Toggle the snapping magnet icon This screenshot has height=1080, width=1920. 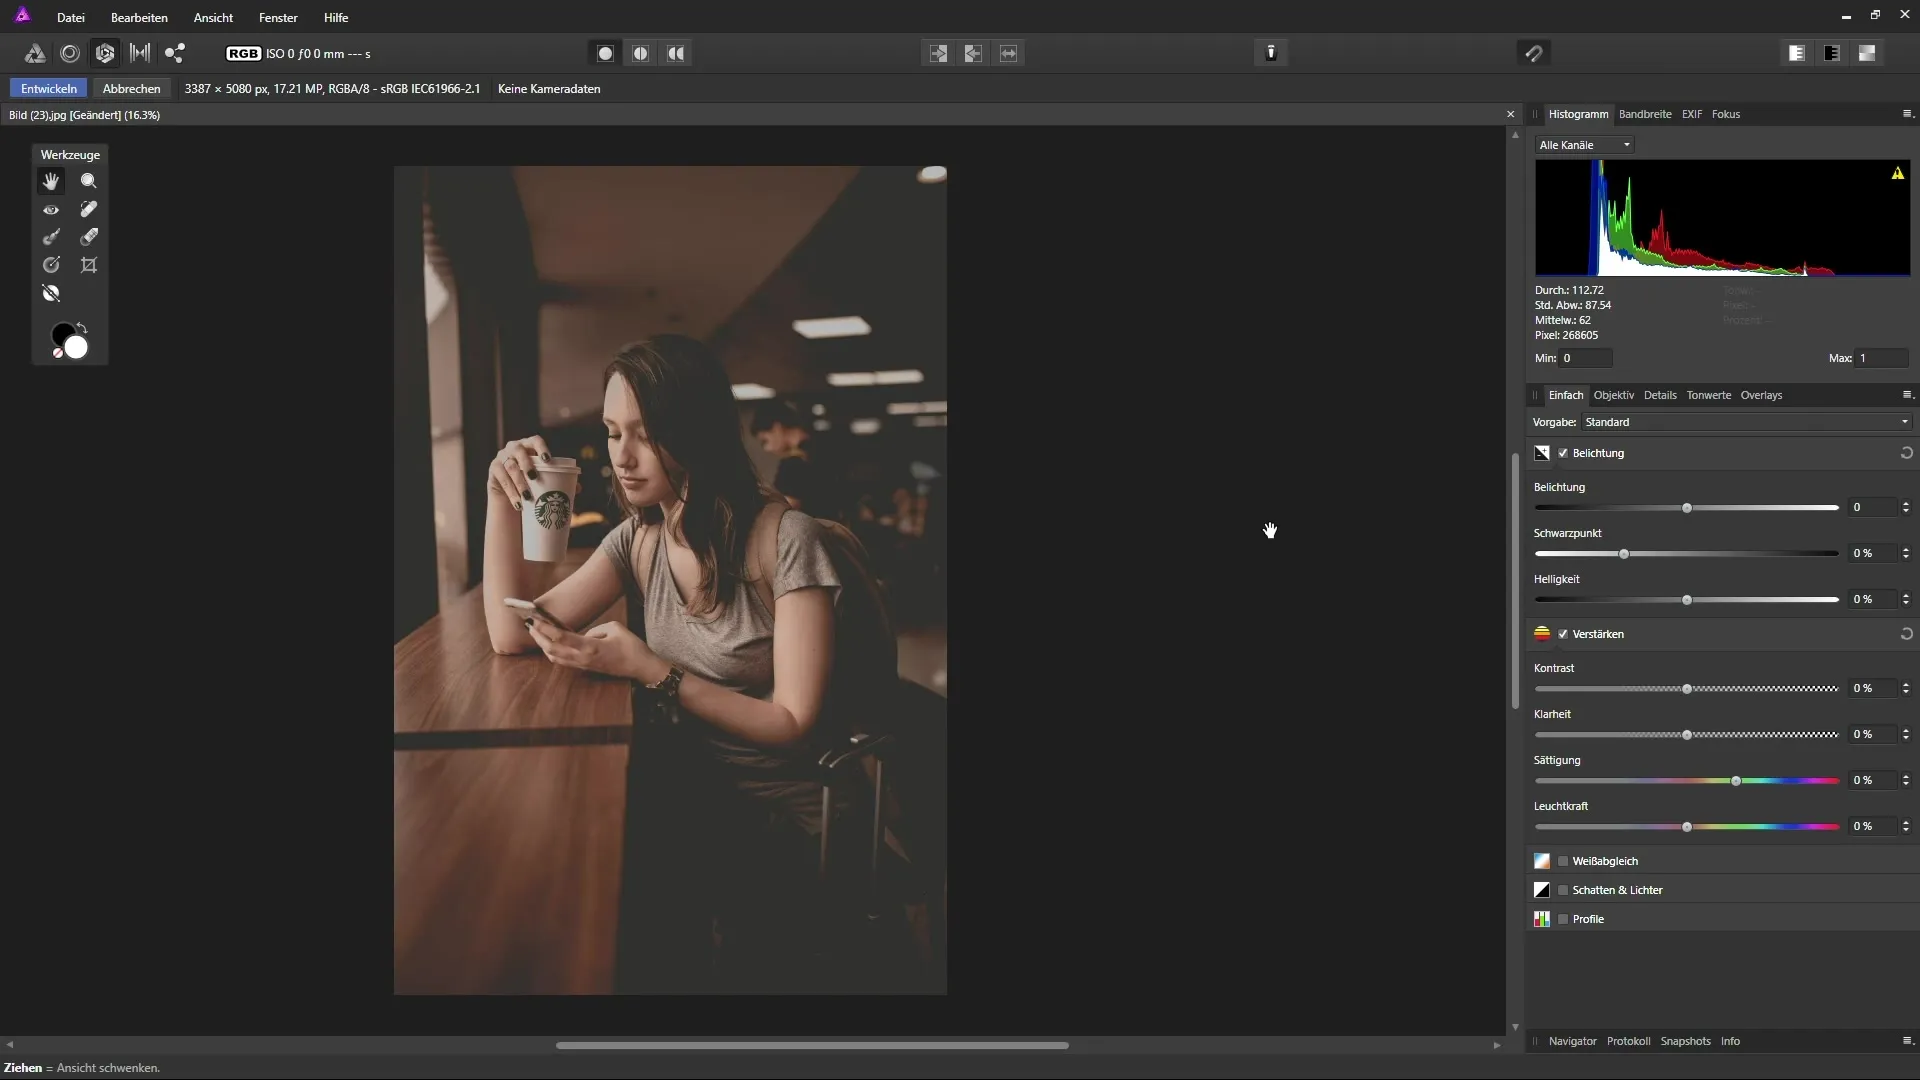[x=1534, y=53]
